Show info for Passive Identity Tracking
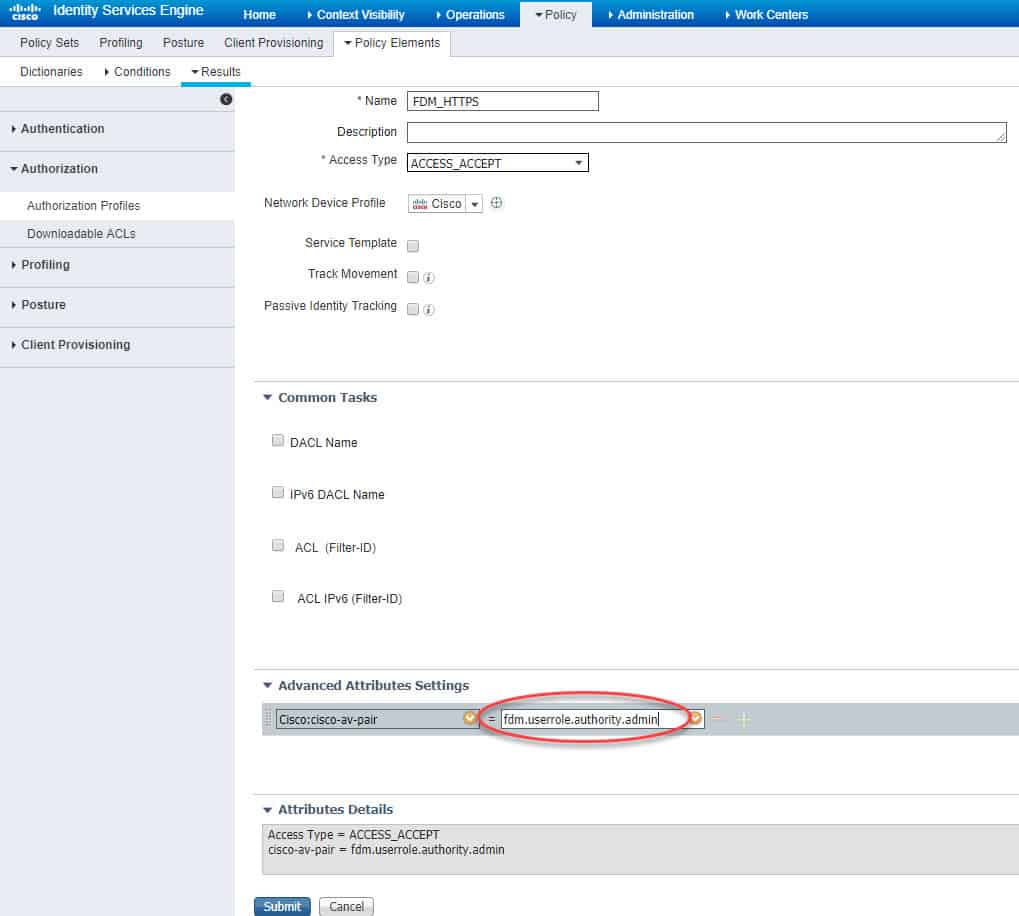This screenshot has width=1019, height=916. coord(429,310)
